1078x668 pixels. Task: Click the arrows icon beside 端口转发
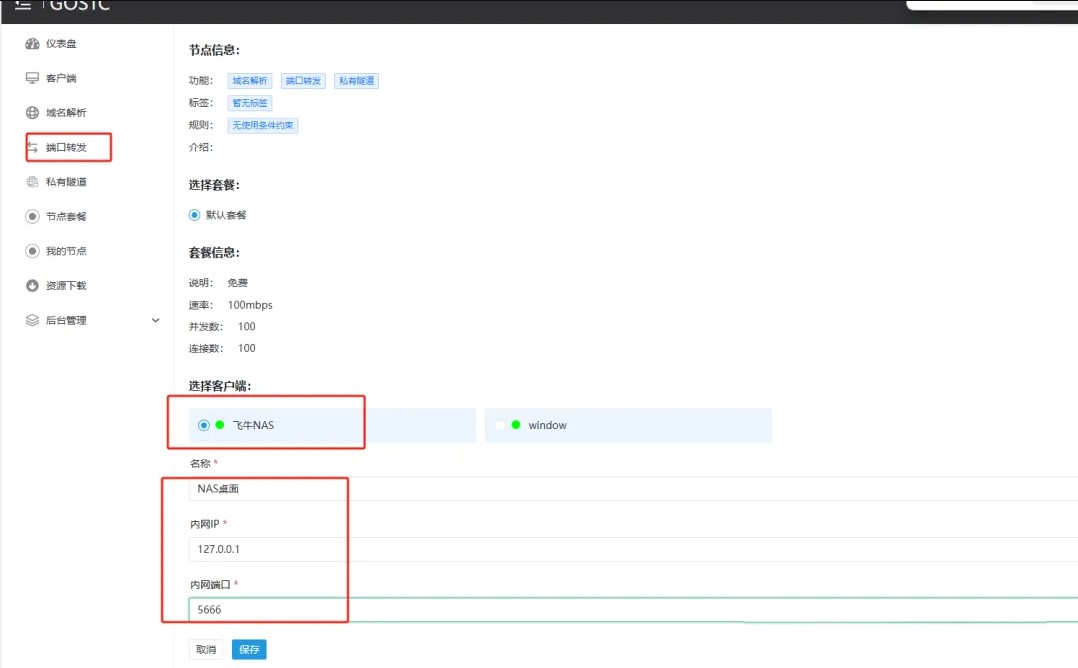(32, 148)
